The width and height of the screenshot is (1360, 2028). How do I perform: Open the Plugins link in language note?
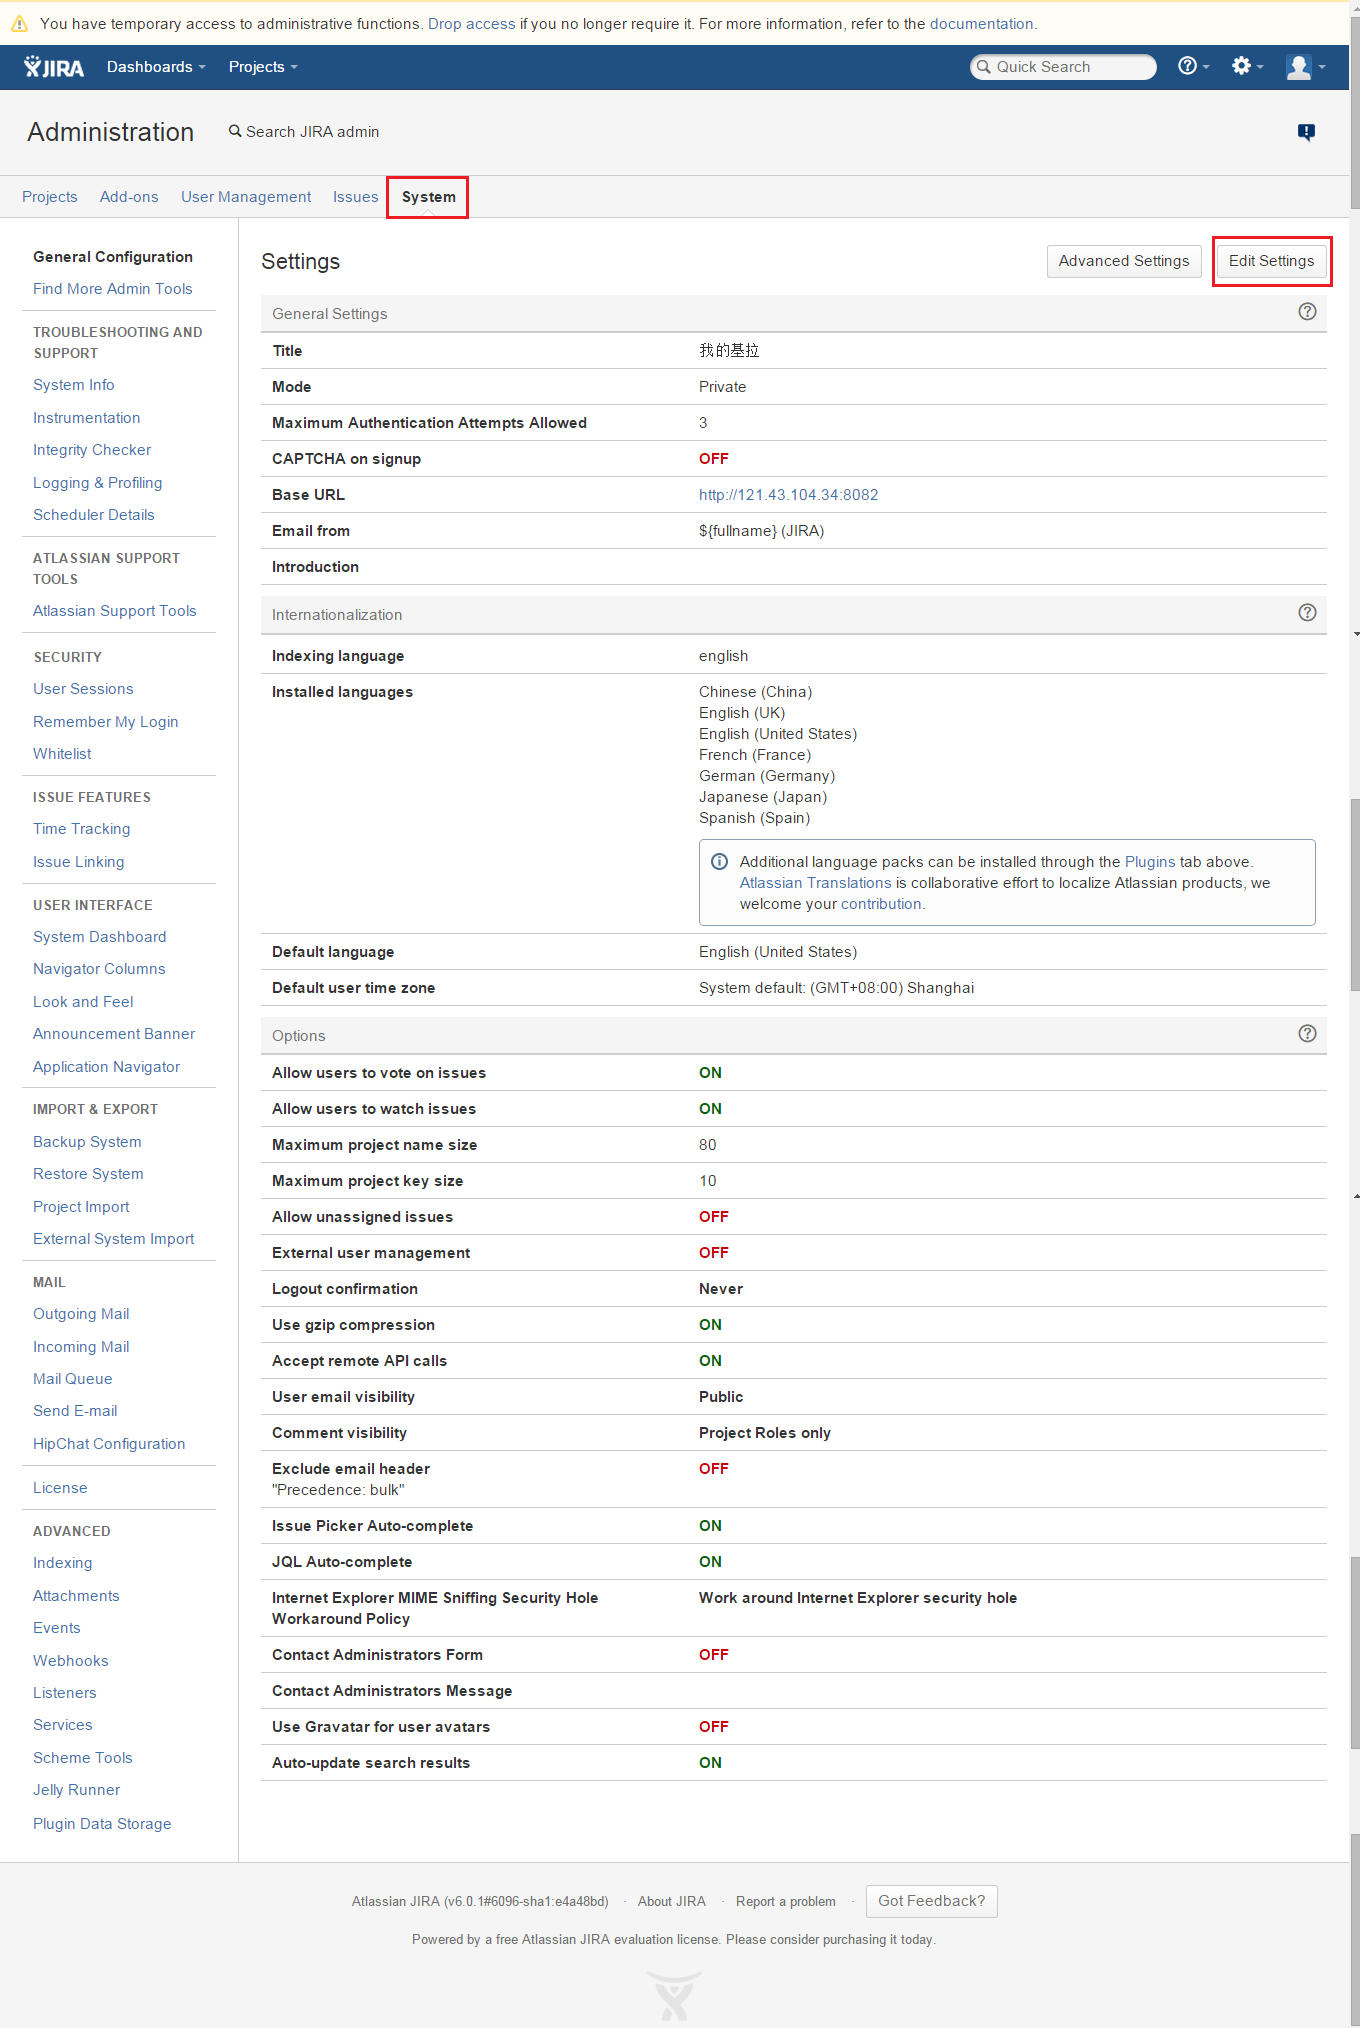(x=1150, y=862)
